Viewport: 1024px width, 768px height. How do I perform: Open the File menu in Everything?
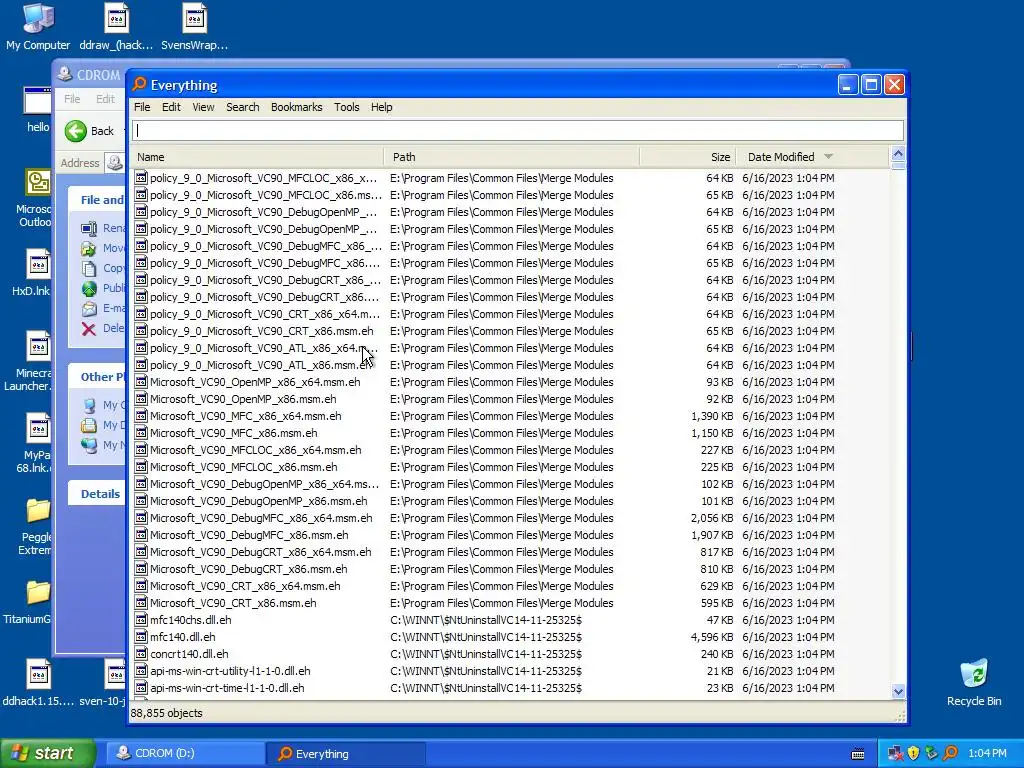point(142,107)
